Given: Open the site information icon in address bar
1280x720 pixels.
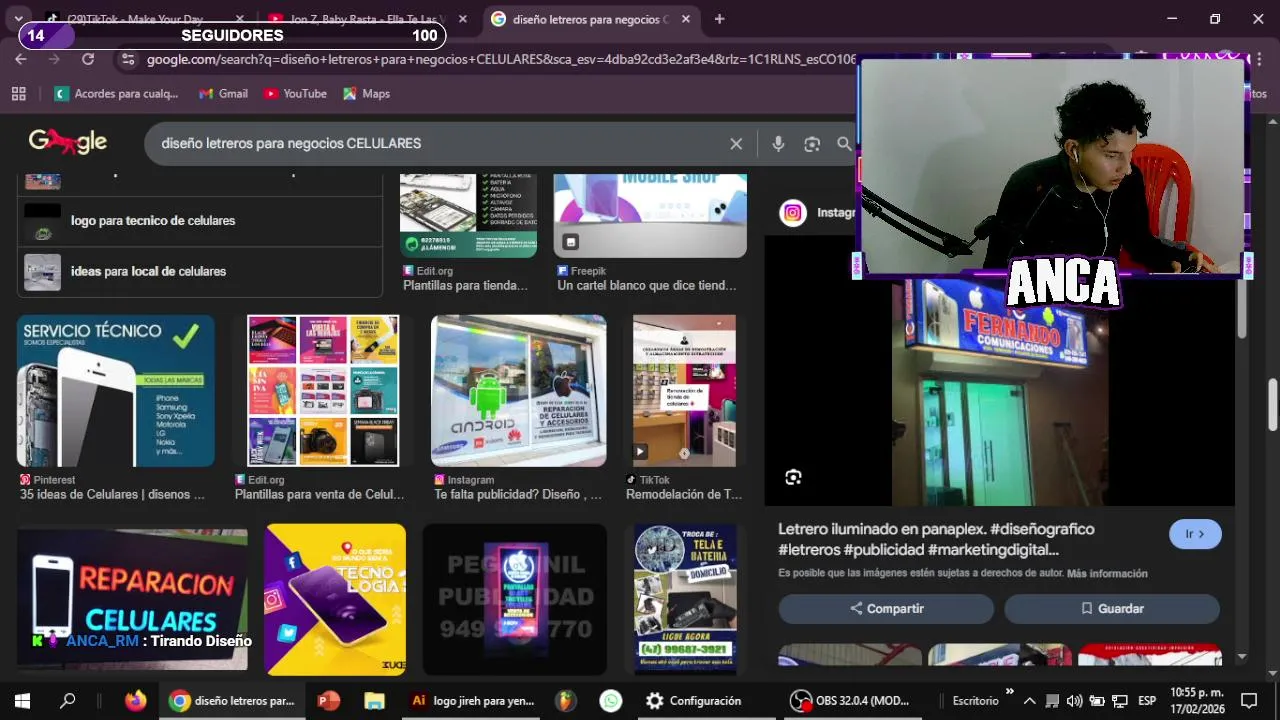Looking at the screenshot, I should [x=127, y=60].
